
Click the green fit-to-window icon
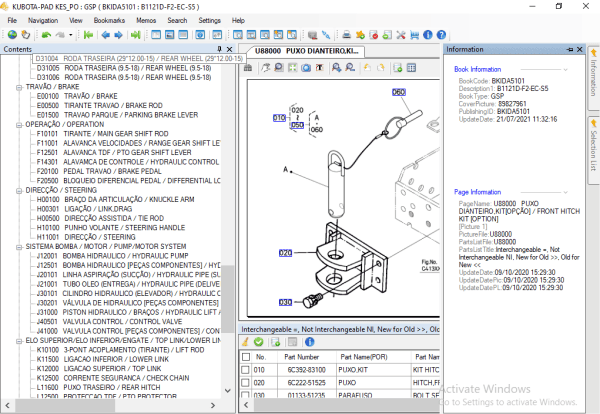click(292, 68)
